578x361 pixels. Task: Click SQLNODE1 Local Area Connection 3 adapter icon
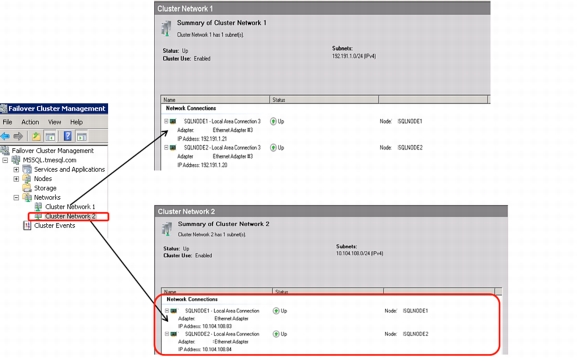coord(173,121)
